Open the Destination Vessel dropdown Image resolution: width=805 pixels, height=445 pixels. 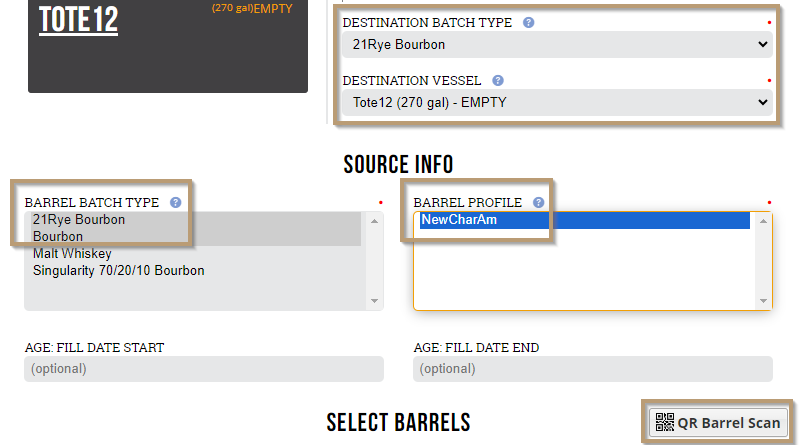557,103
